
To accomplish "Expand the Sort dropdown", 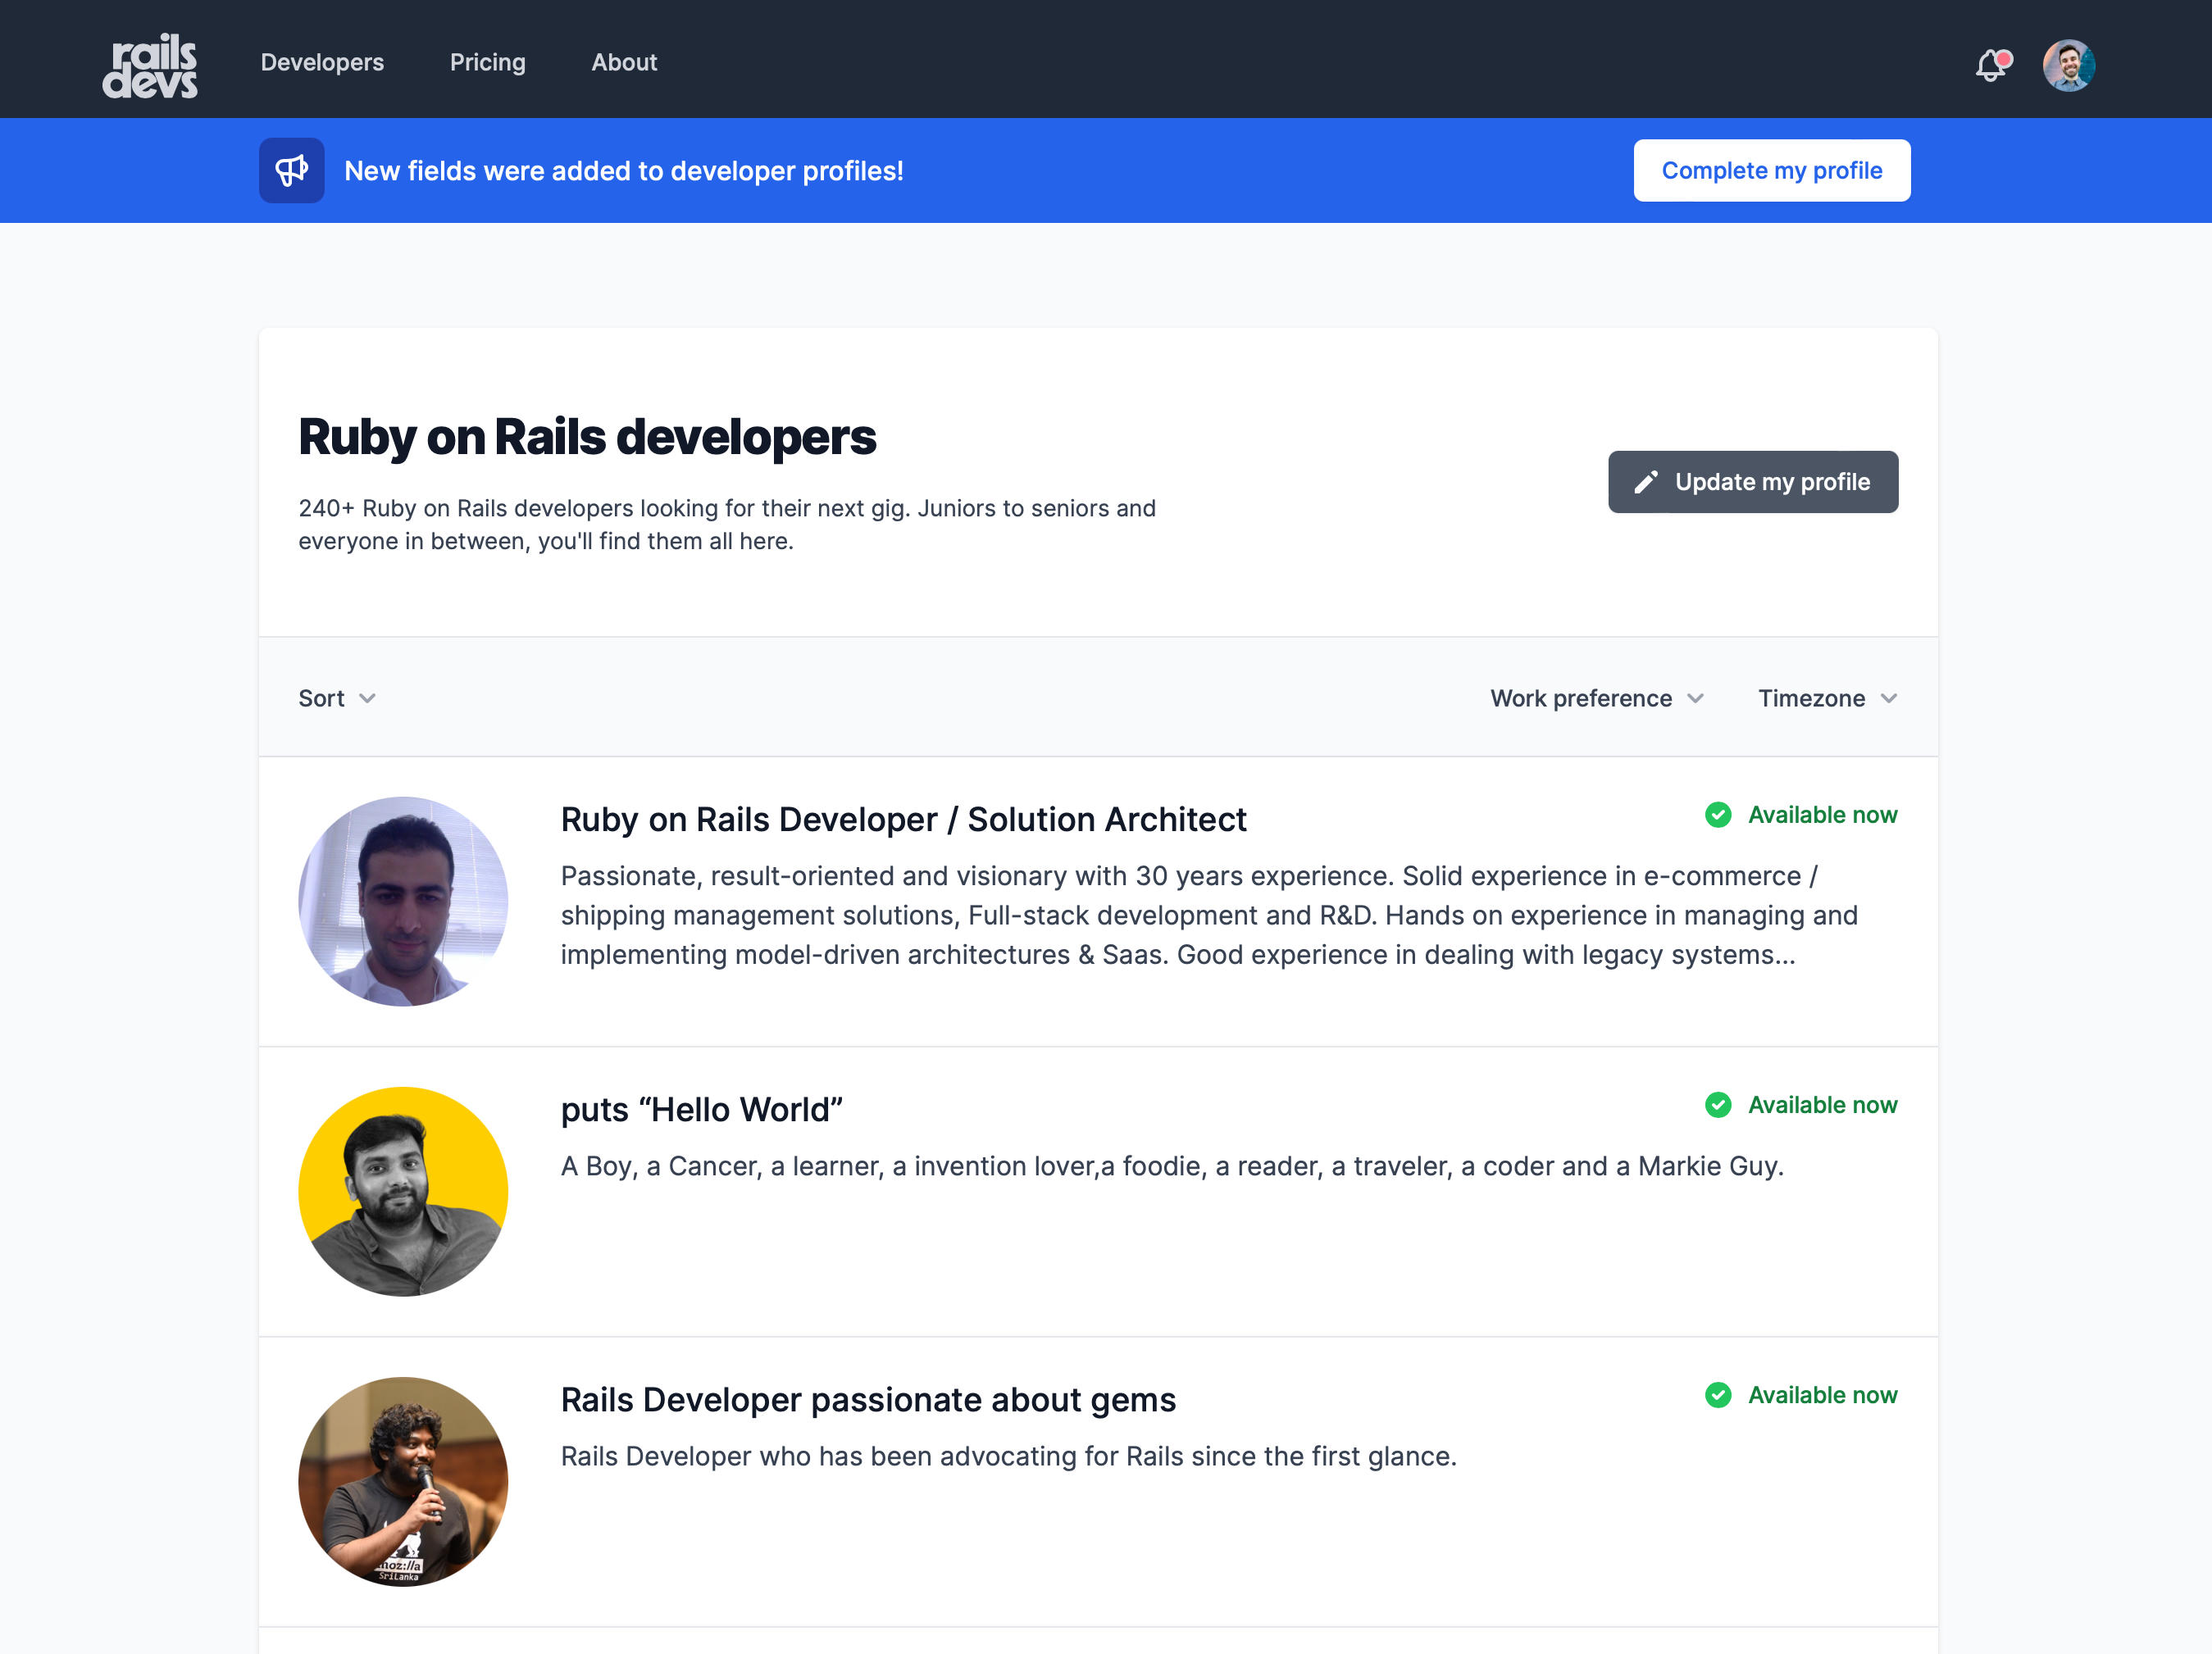I will point(337,698).
